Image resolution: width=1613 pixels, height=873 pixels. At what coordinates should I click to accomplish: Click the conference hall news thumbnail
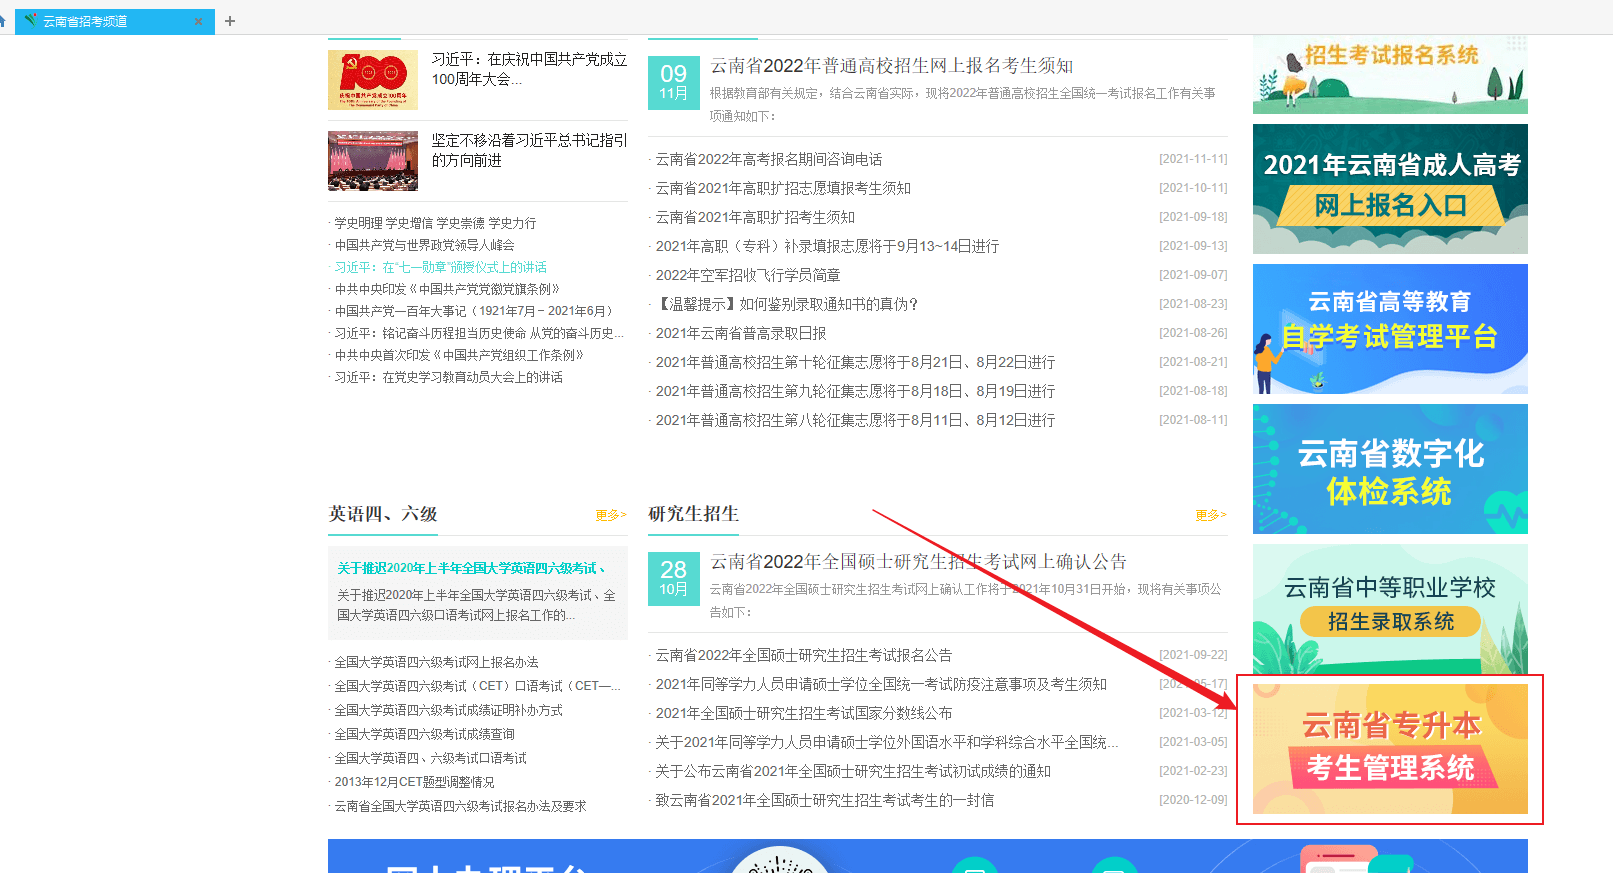pos(372,161)
